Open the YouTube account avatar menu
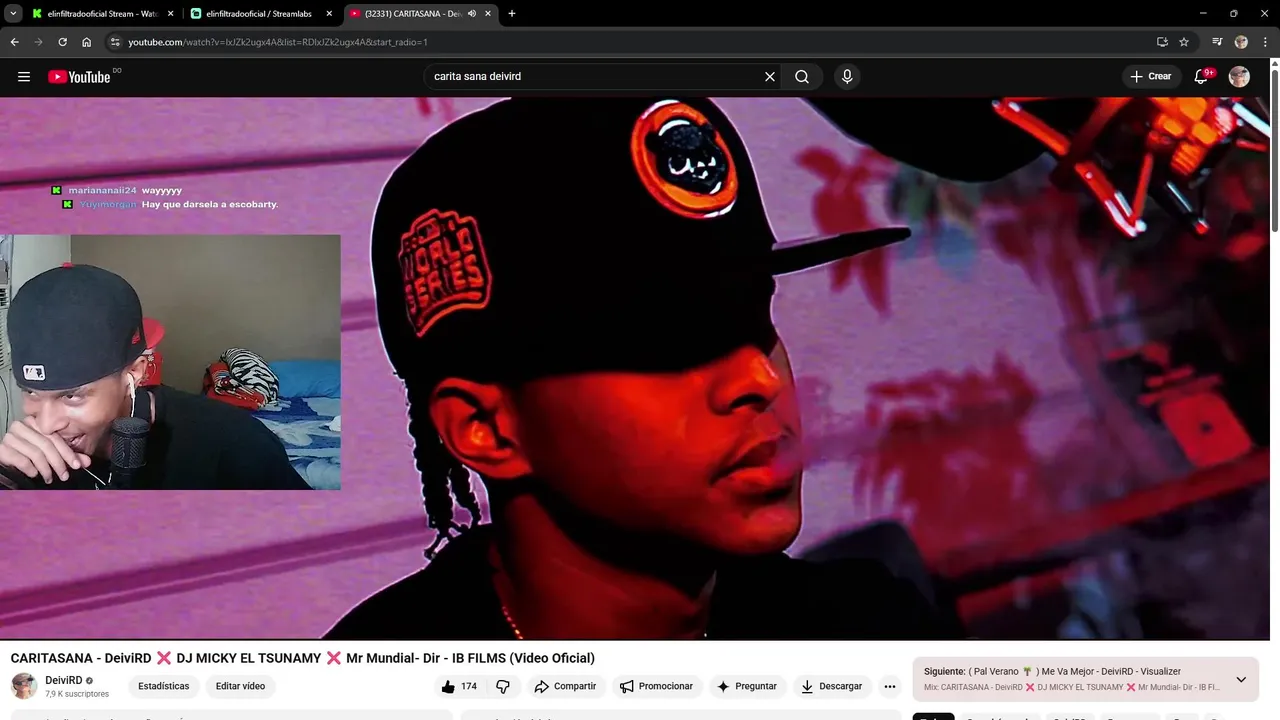The height and width of the screenshot is (720, 1280). (1239, 77)
